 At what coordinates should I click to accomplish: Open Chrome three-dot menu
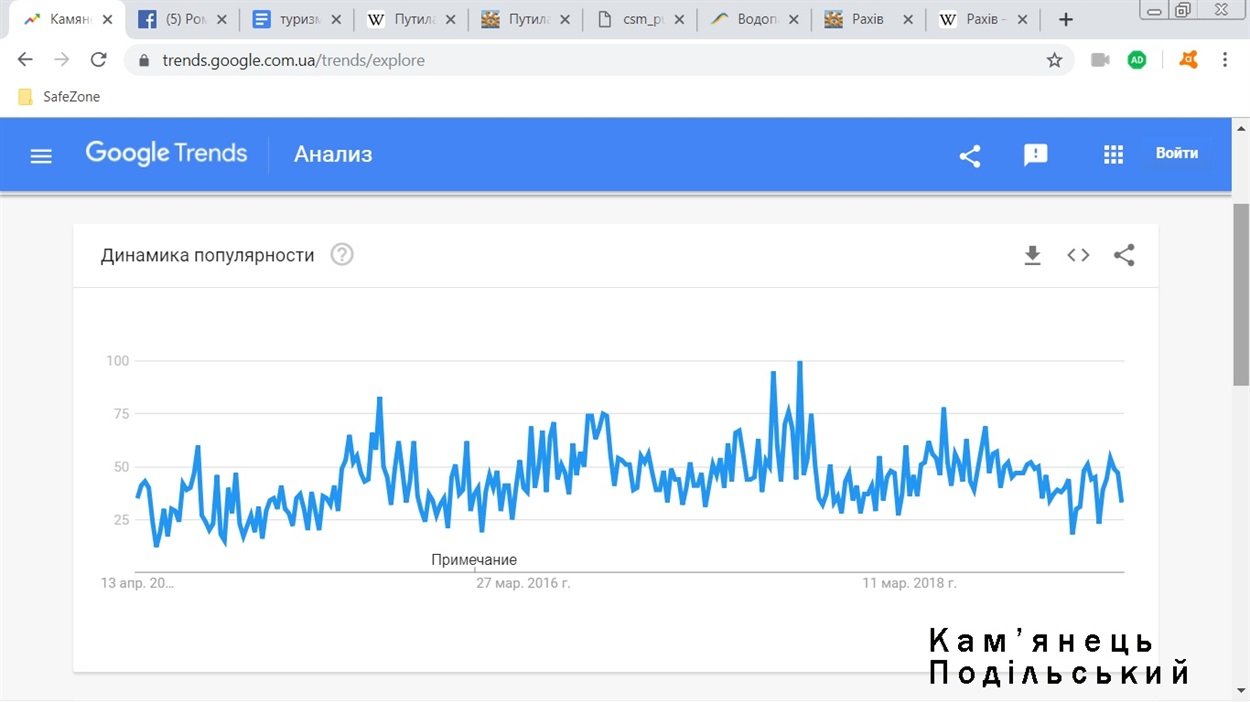[1225, 60]
